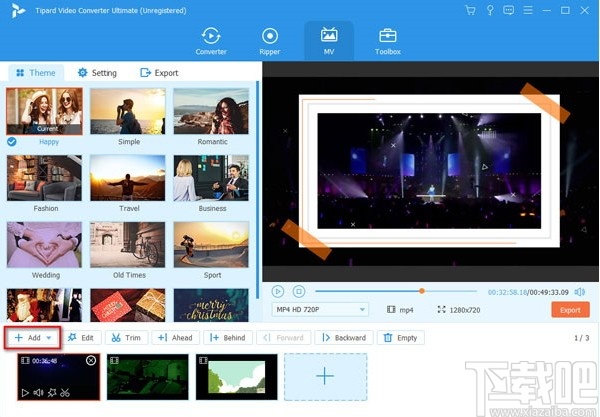Choose the merry christmas text theme
Image resolution: width=600 pixels, height=417 pixels.
click(x=211, y=305)
